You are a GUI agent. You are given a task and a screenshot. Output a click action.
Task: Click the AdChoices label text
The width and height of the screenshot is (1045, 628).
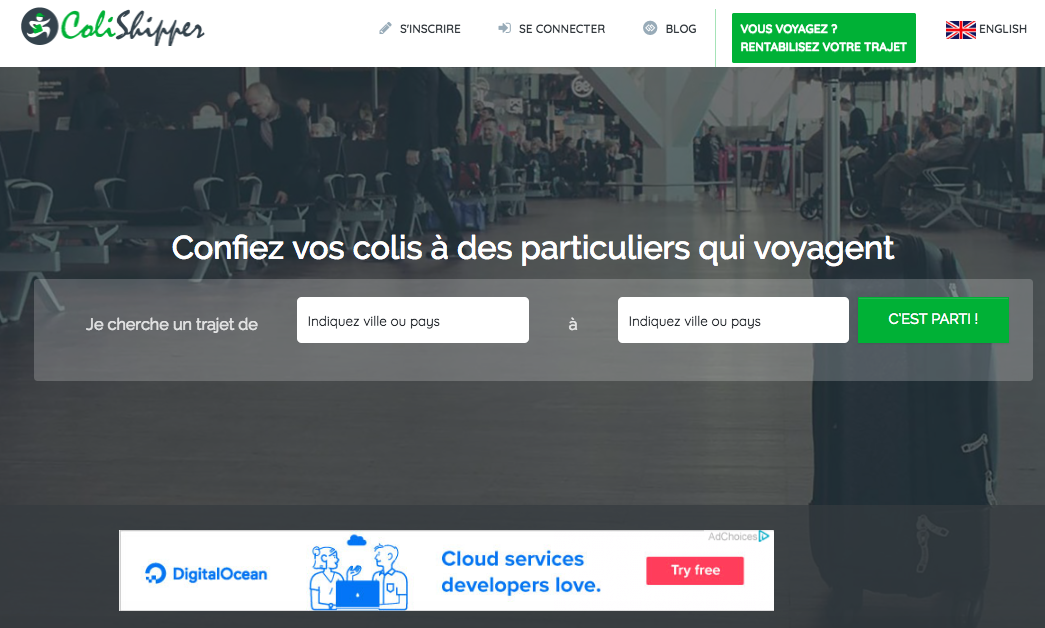point(731,537)
